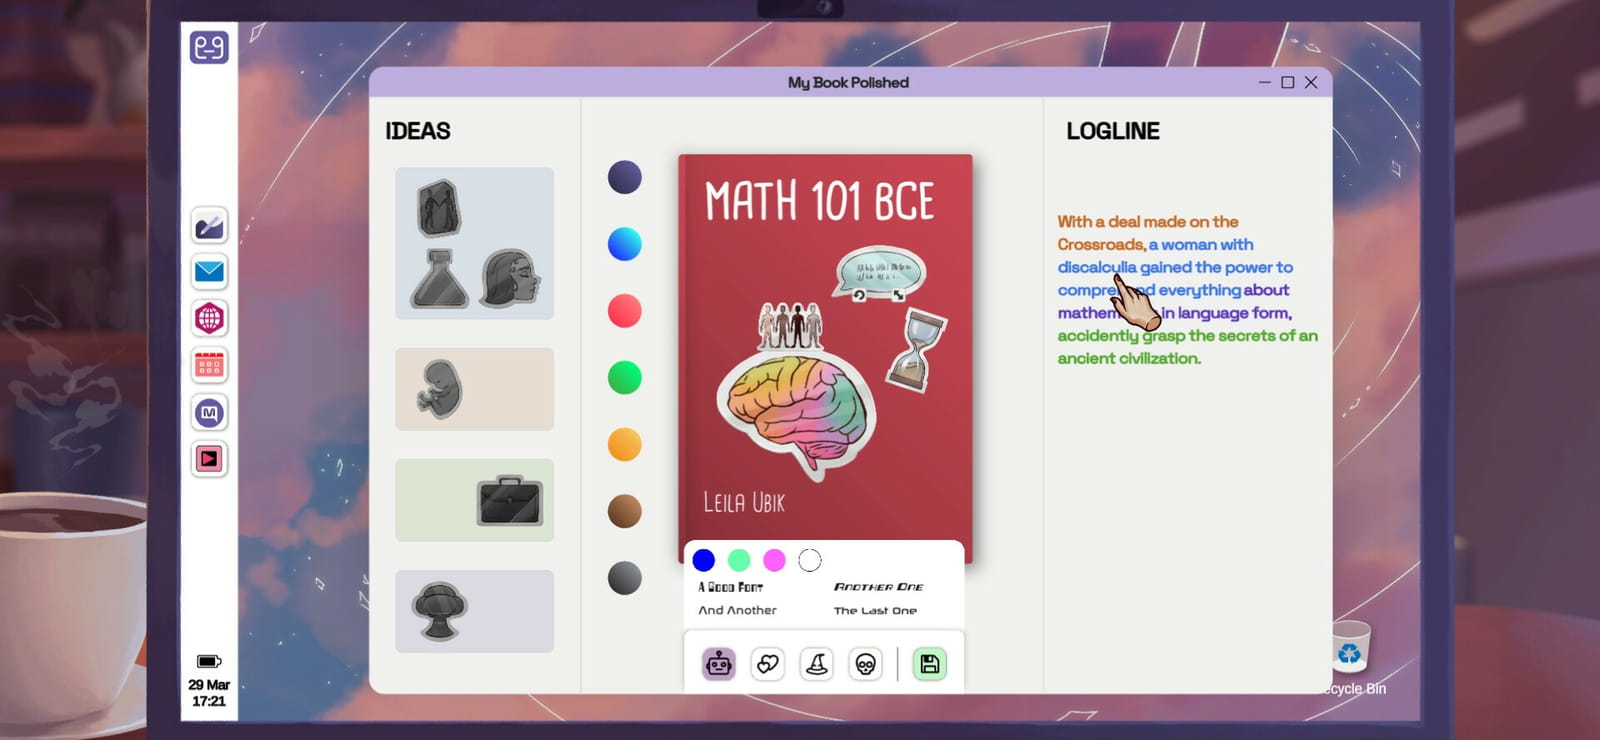
Task: Open the globe browser app icon
Action: (x=209, y=318)
